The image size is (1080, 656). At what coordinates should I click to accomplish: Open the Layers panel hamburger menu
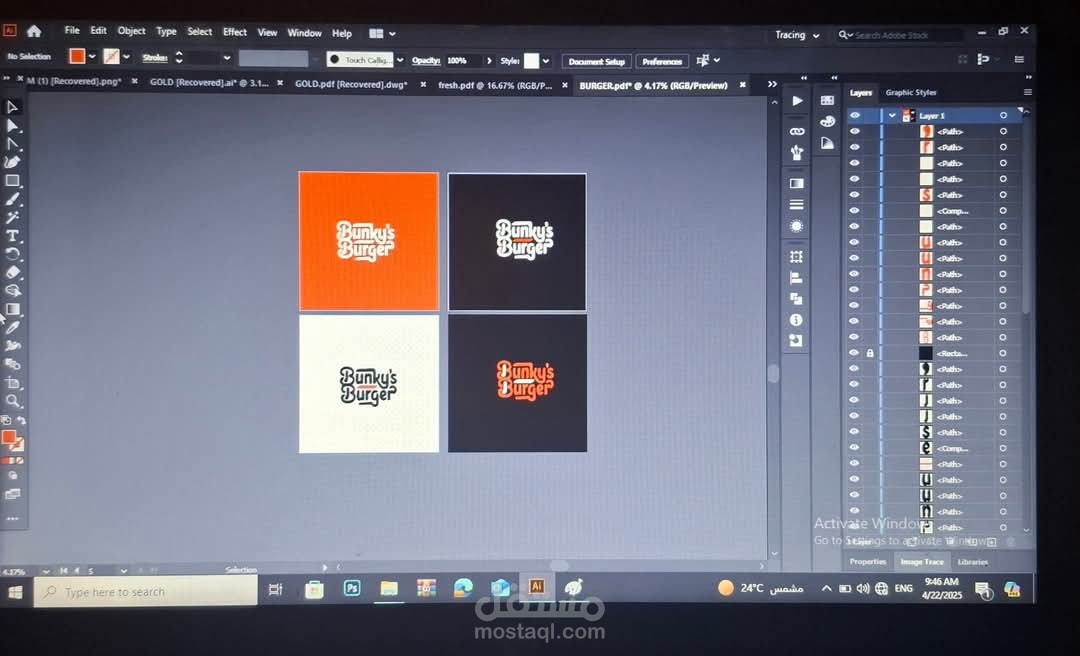[x=1028, y=92]
